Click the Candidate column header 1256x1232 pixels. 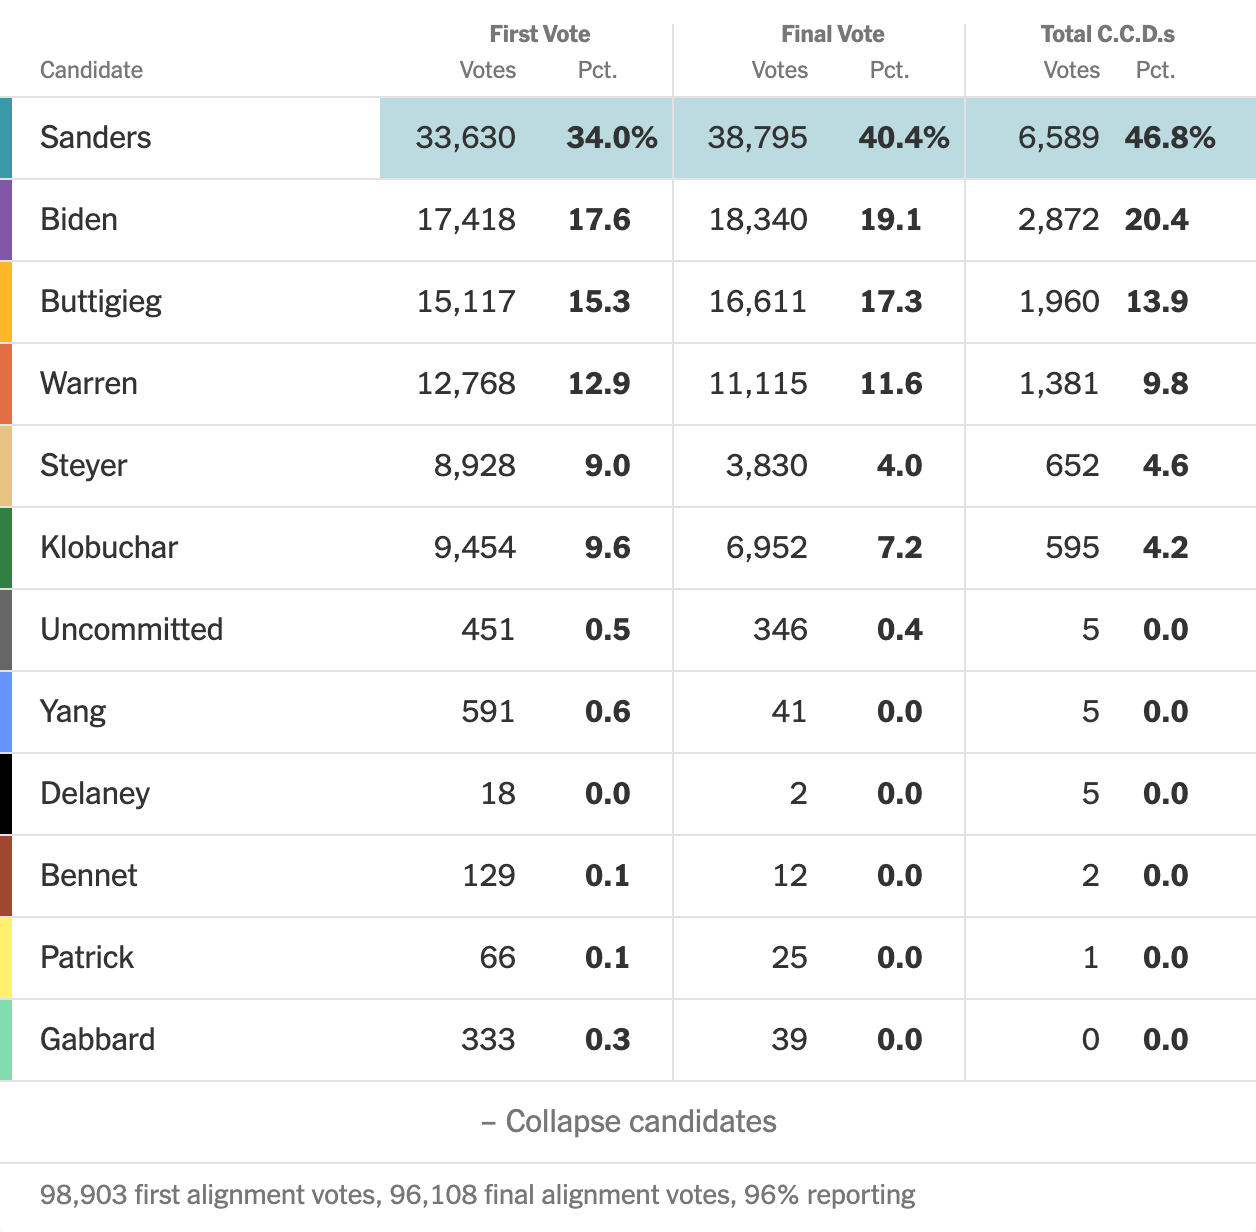tap(91, 70)
